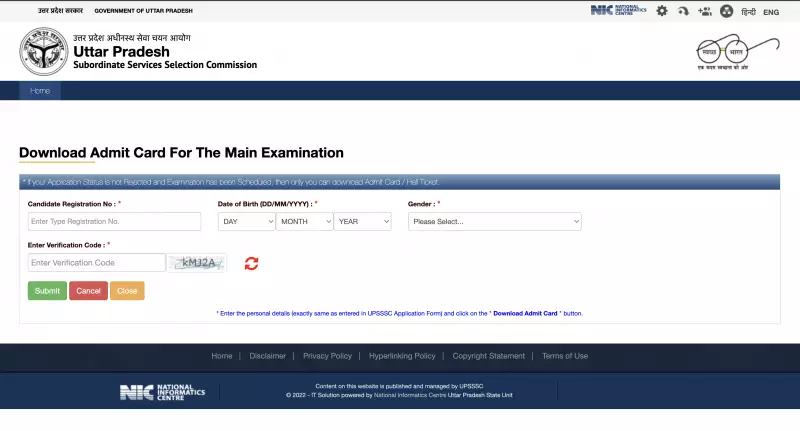Open the YEAR dropdown
The width and height of the screenshot is (800, 431).
[363, 221]
